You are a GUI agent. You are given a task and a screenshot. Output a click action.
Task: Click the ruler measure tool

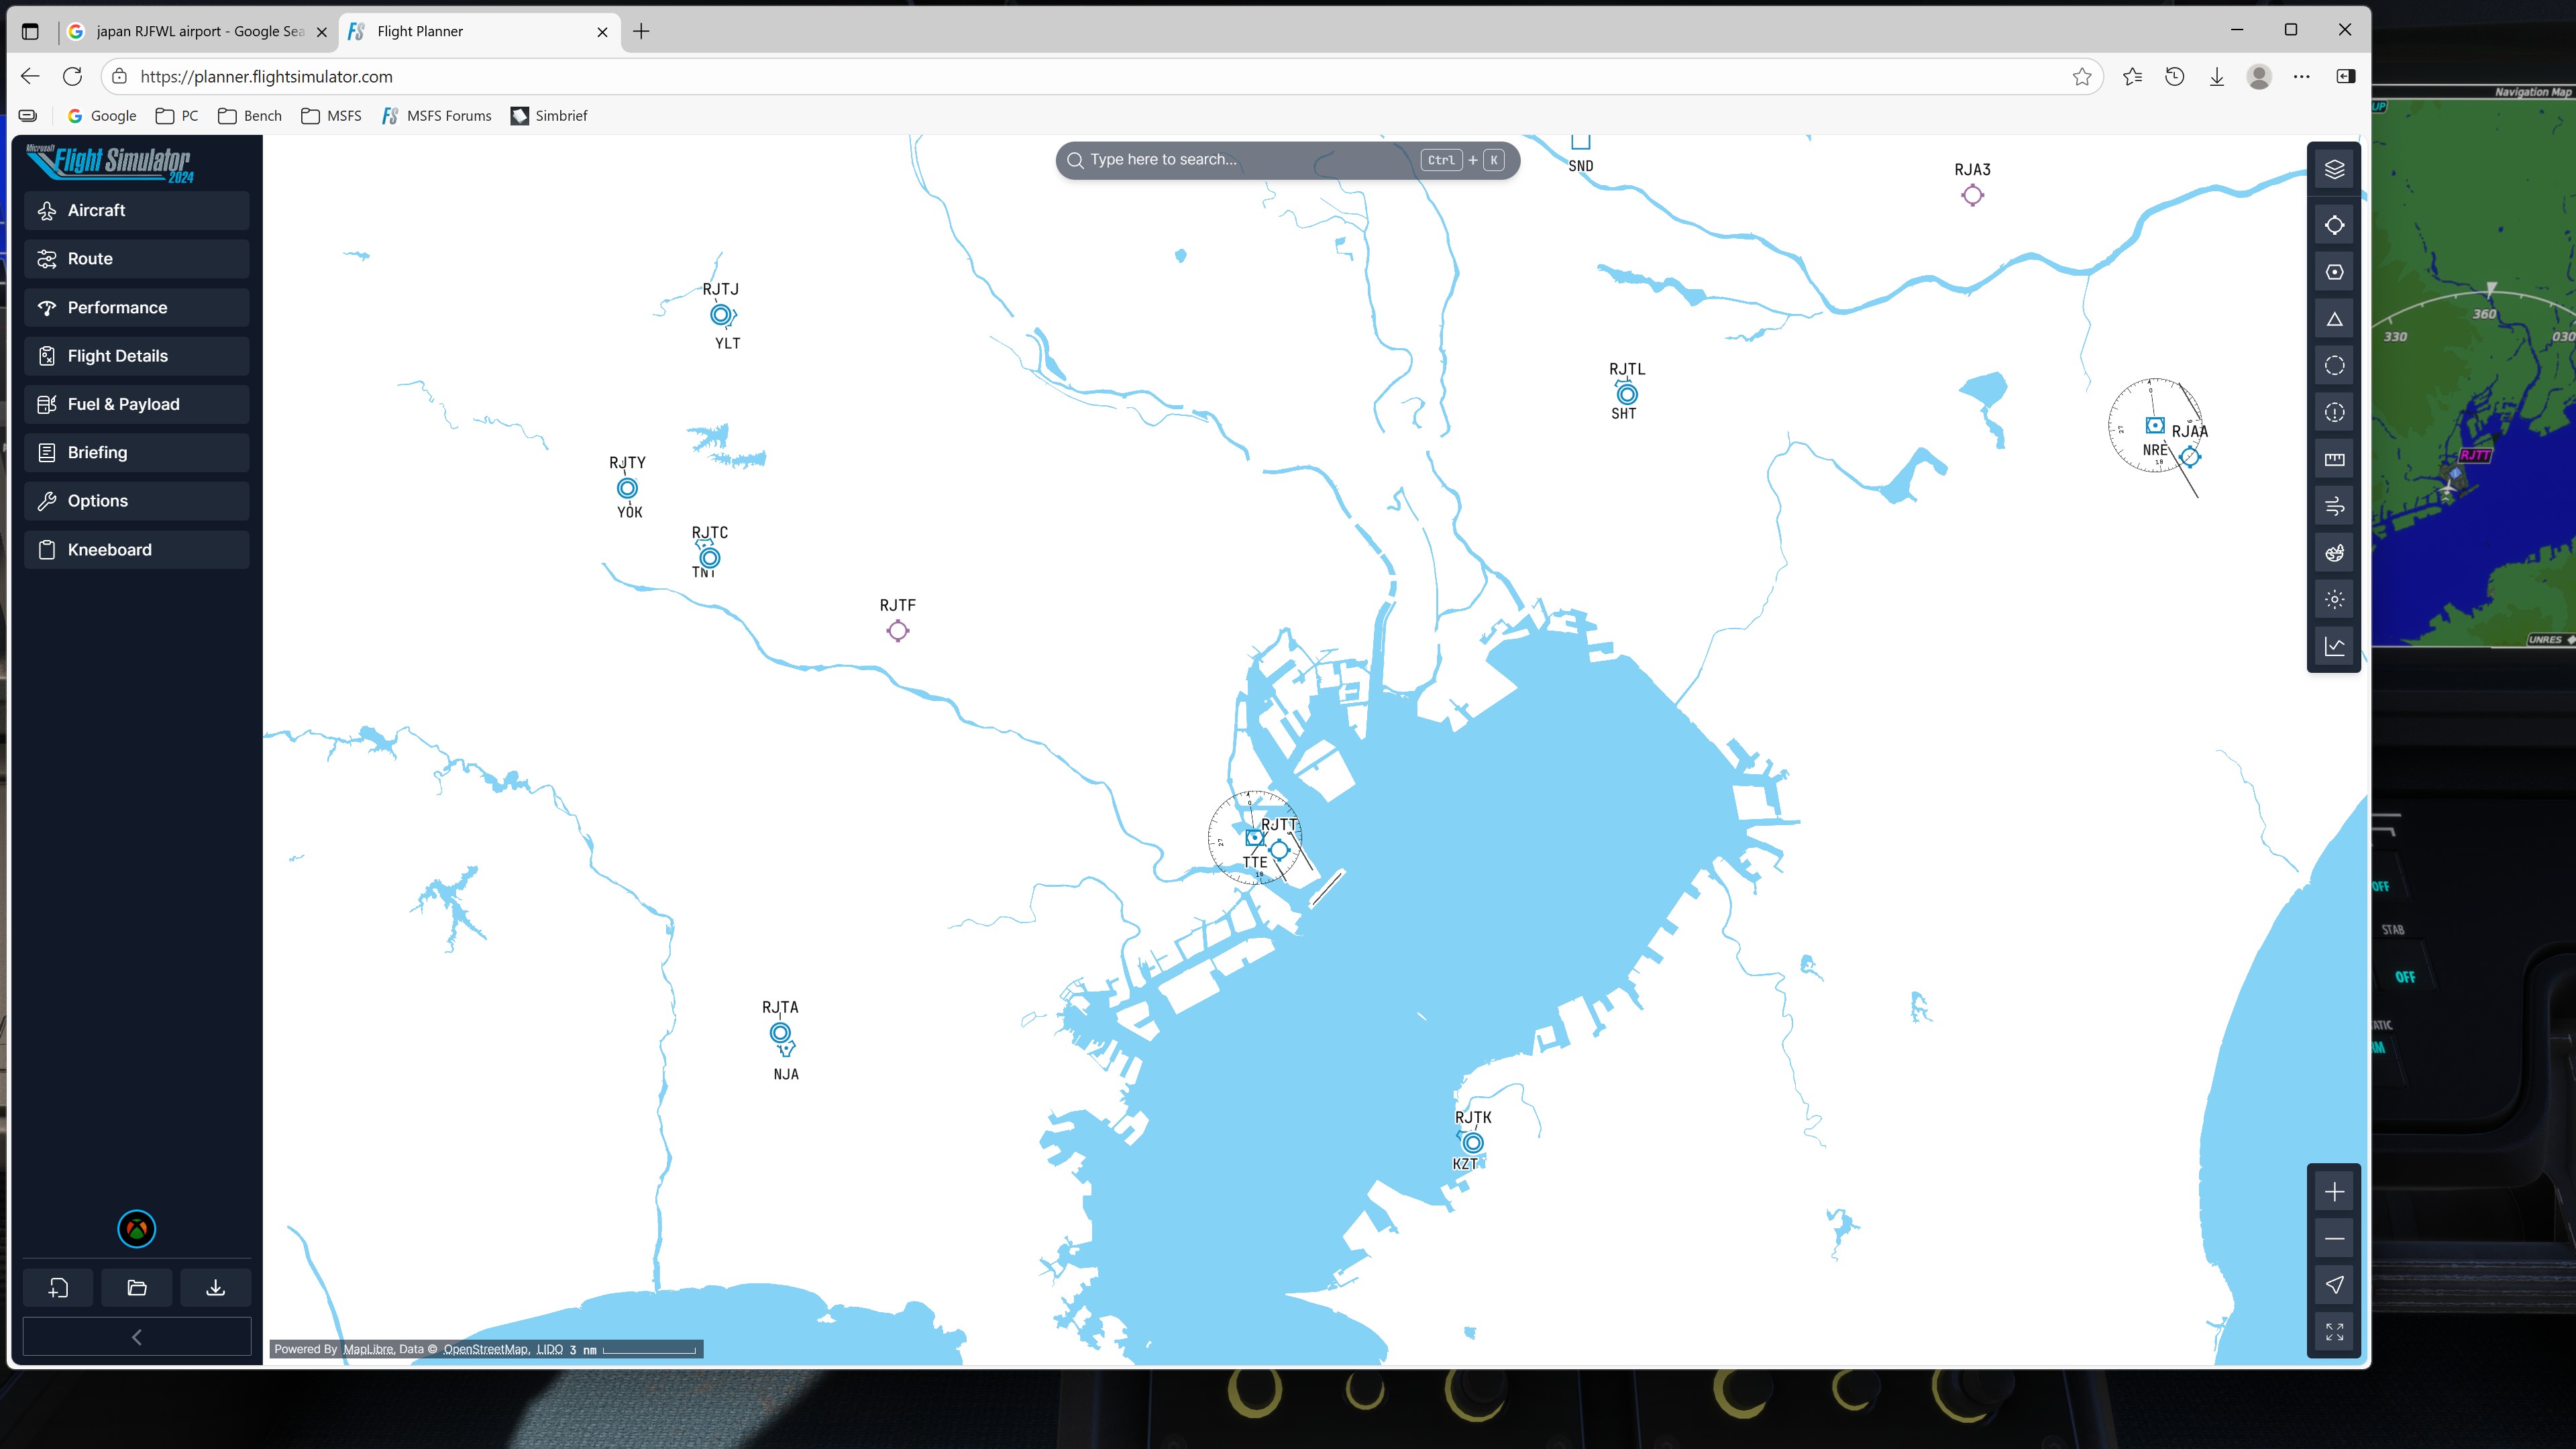coord(2334,459)
